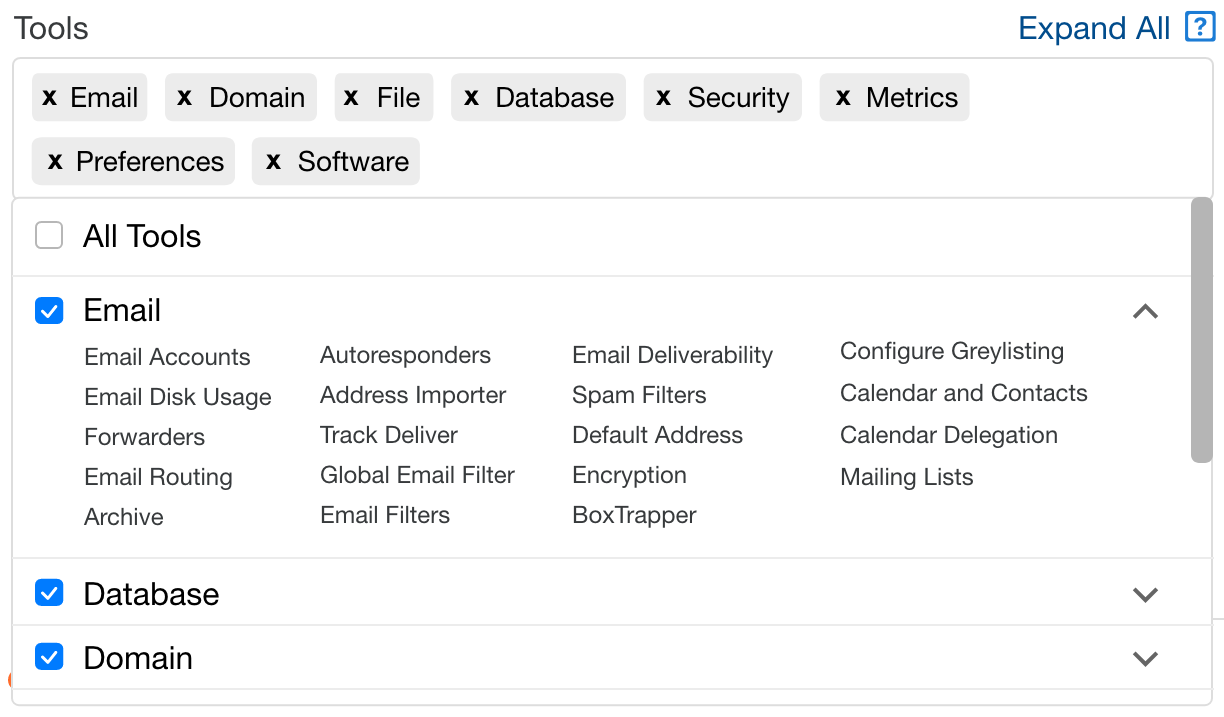Click the Expand All link
The width and height of the screenshot is (1224, 717).
(1094, 28)
